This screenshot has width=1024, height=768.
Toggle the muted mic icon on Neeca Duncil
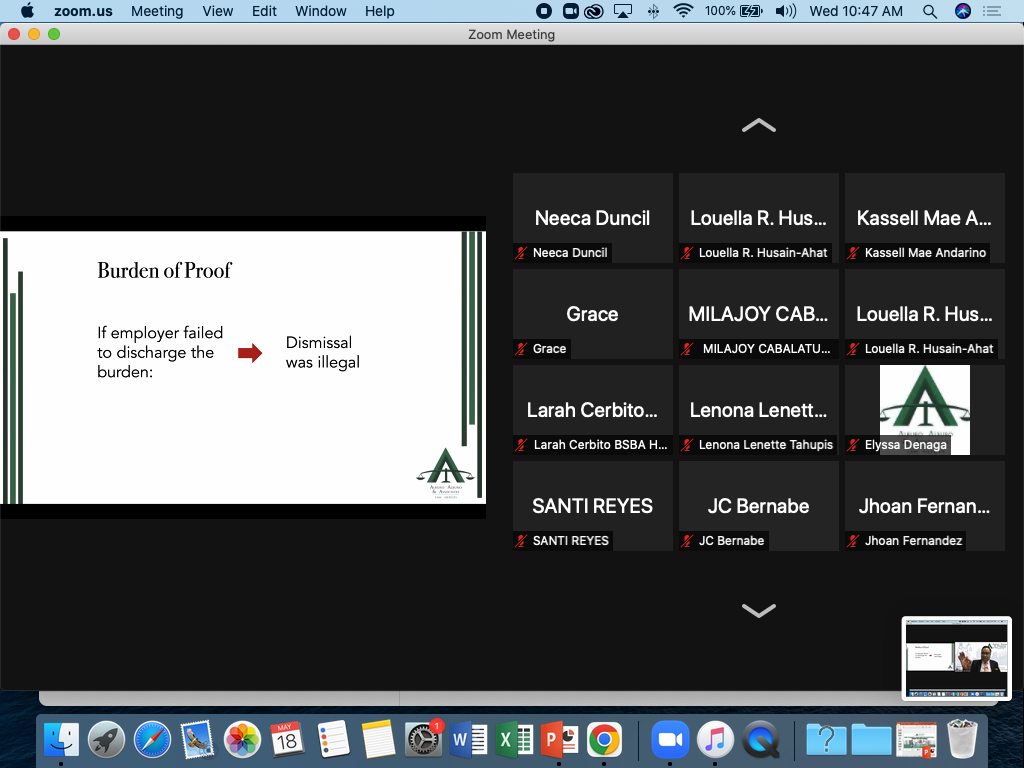coord(521,253)
